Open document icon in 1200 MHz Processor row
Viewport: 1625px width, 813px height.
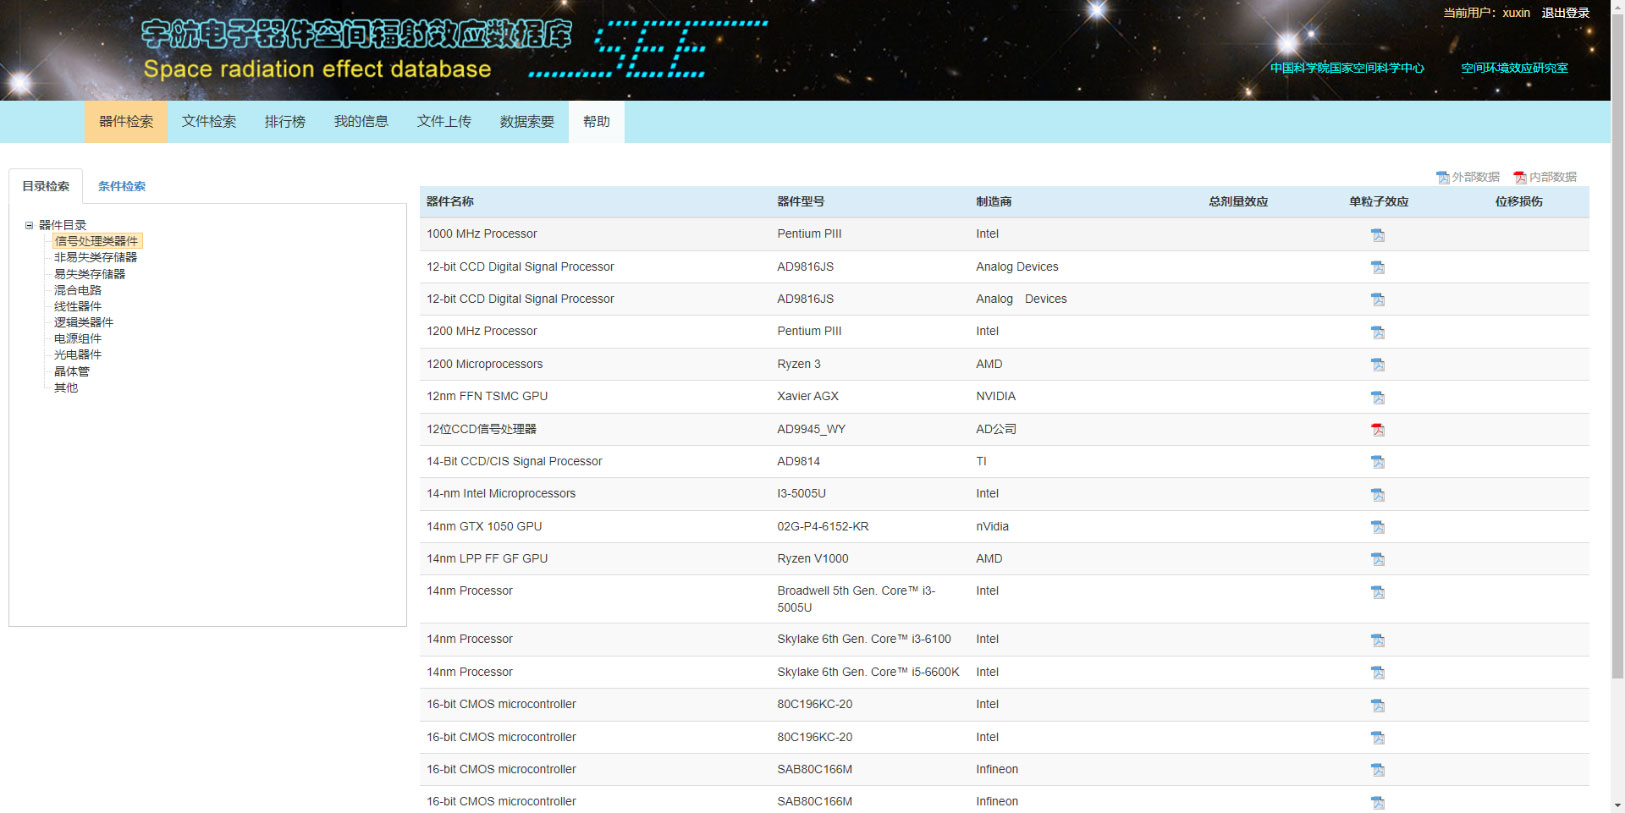click(1377, 332)
